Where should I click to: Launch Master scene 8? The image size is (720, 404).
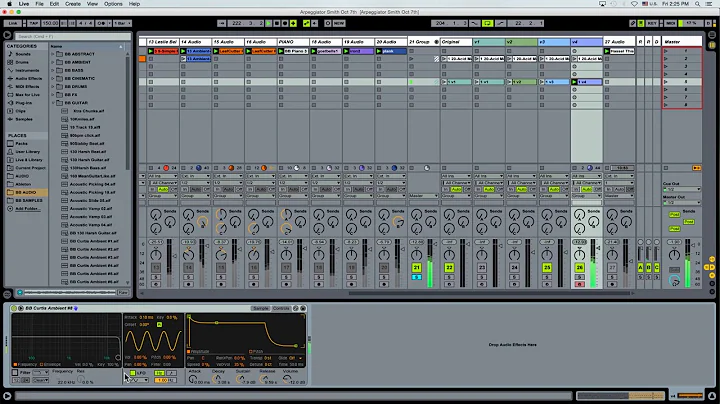coord(666,105)
